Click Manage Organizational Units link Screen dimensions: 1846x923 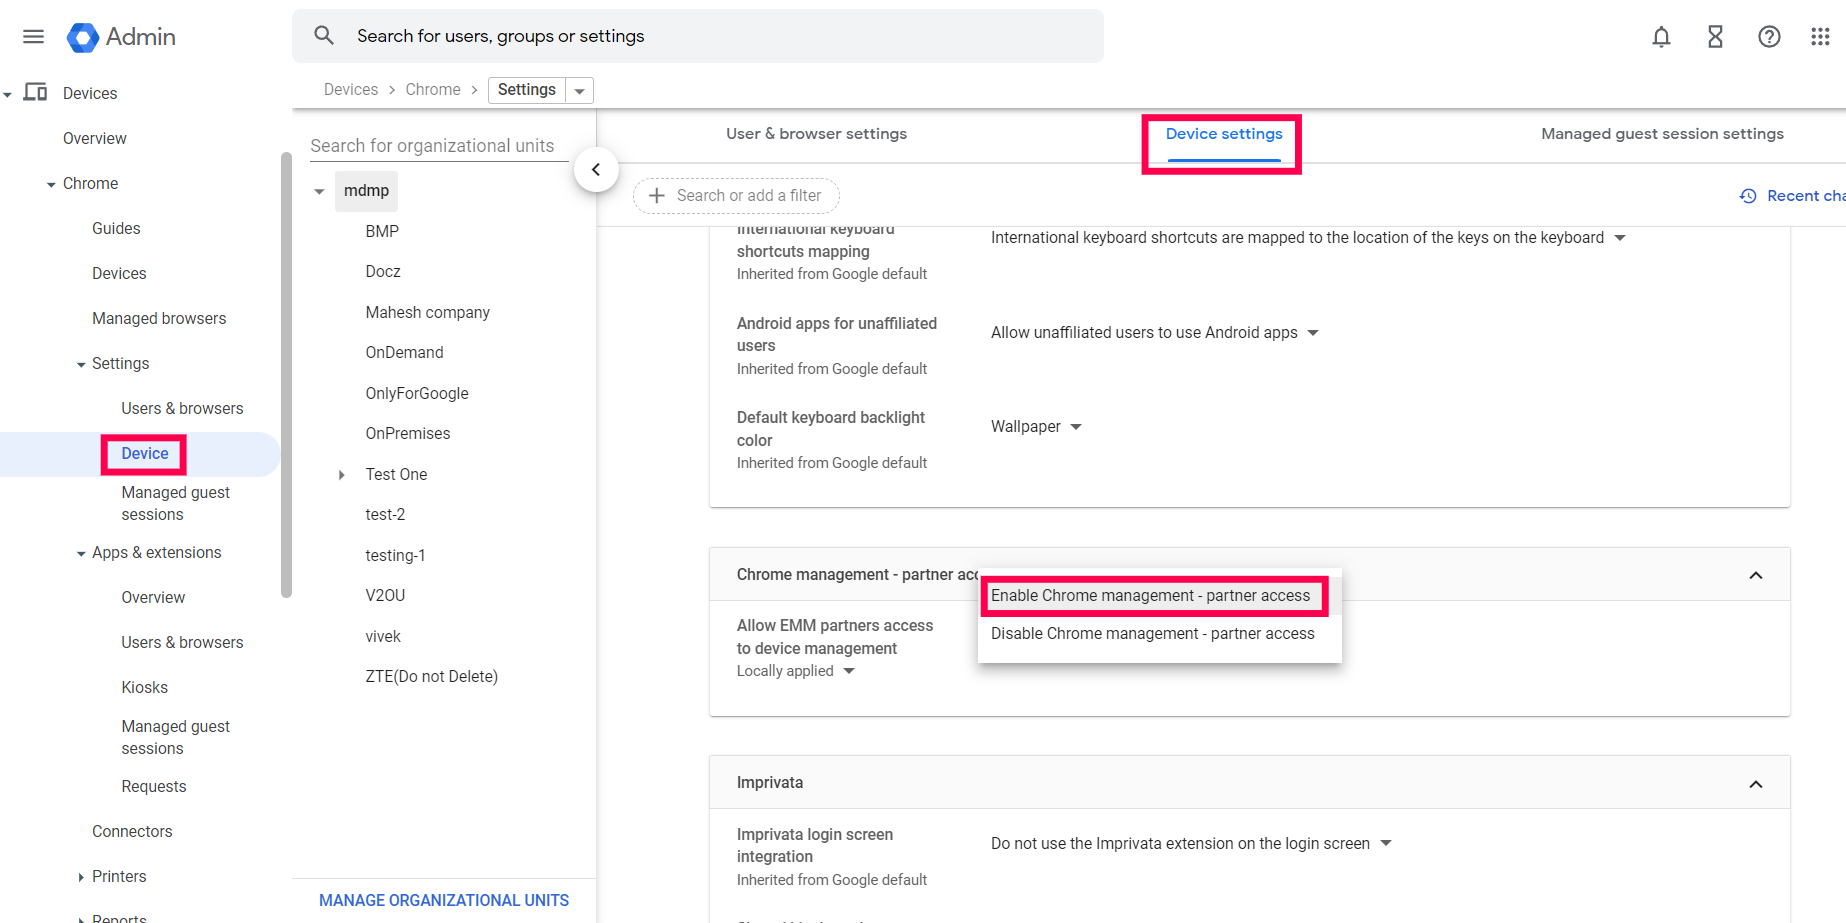click(x=443, y=900)
